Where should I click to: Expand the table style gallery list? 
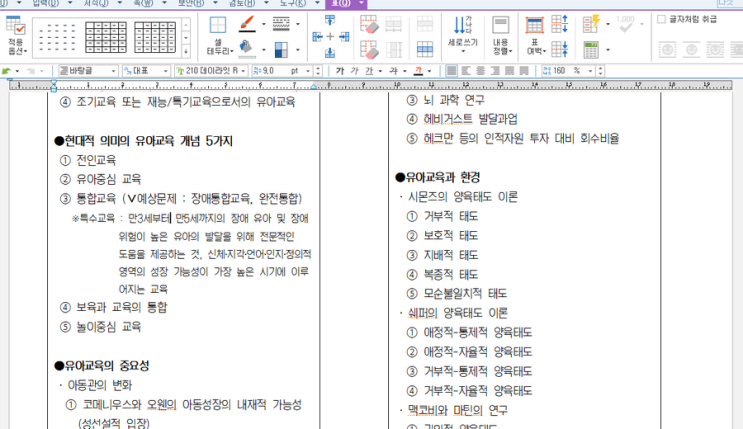click(x=186, y=51)
